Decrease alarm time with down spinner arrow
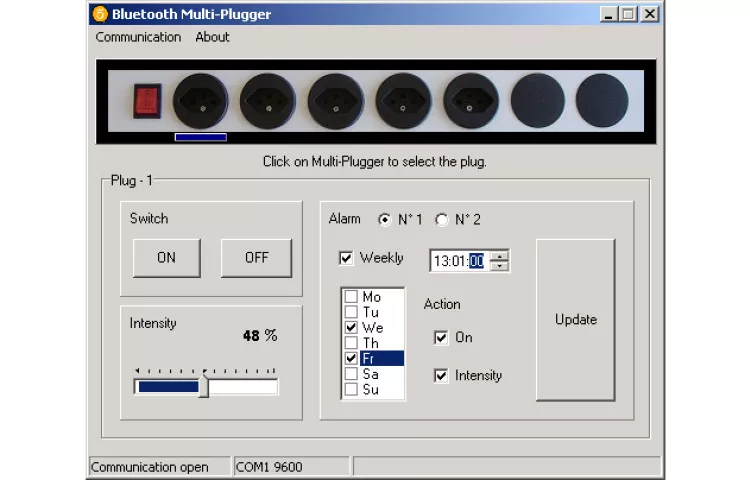The width and height of the screenshot is (750, 480). tap(500, 266)
